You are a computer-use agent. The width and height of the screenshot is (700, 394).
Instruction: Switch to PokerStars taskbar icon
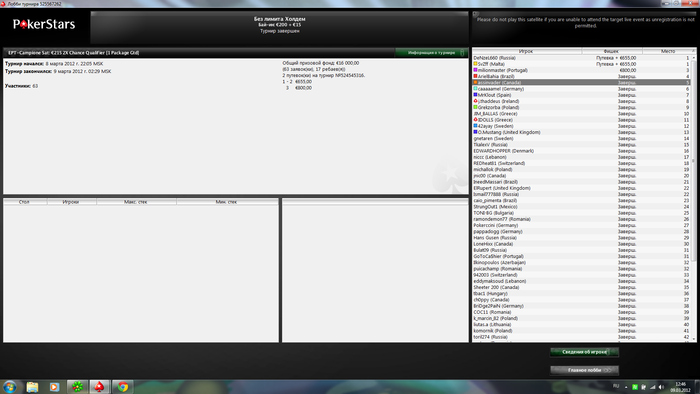[x=100, y=387]
